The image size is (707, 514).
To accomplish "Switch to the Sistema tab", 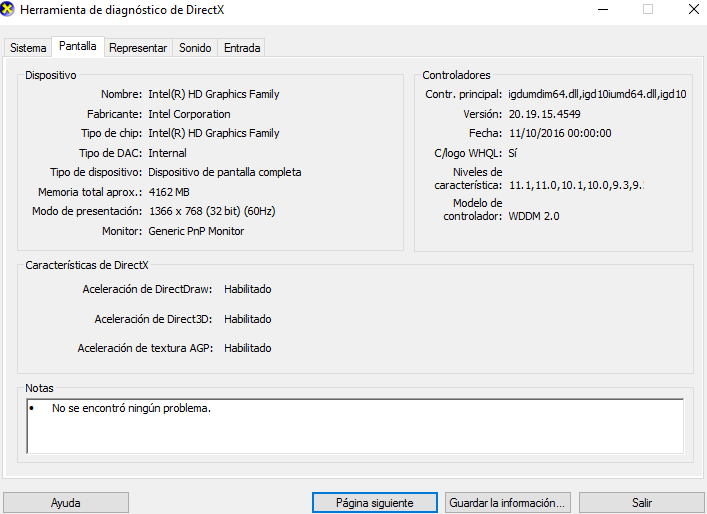I will (x=28, y=48).
